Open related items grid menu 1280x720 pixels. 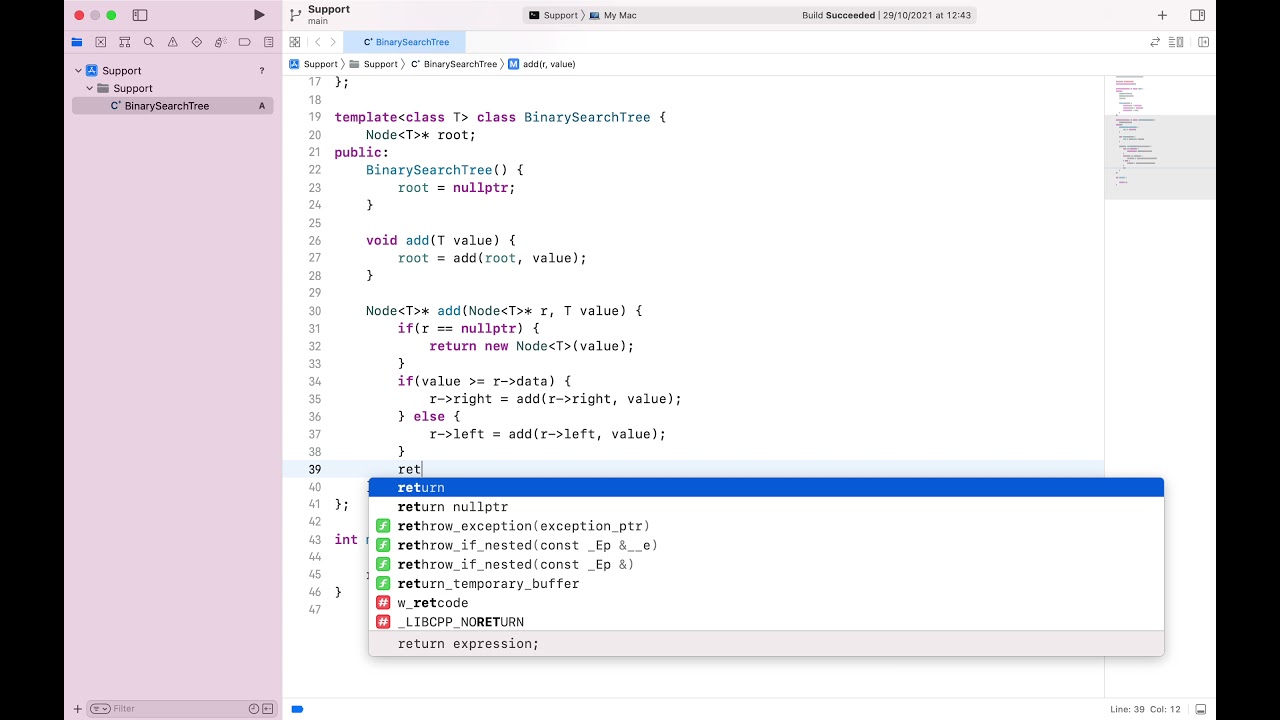(x=295, y=42)
